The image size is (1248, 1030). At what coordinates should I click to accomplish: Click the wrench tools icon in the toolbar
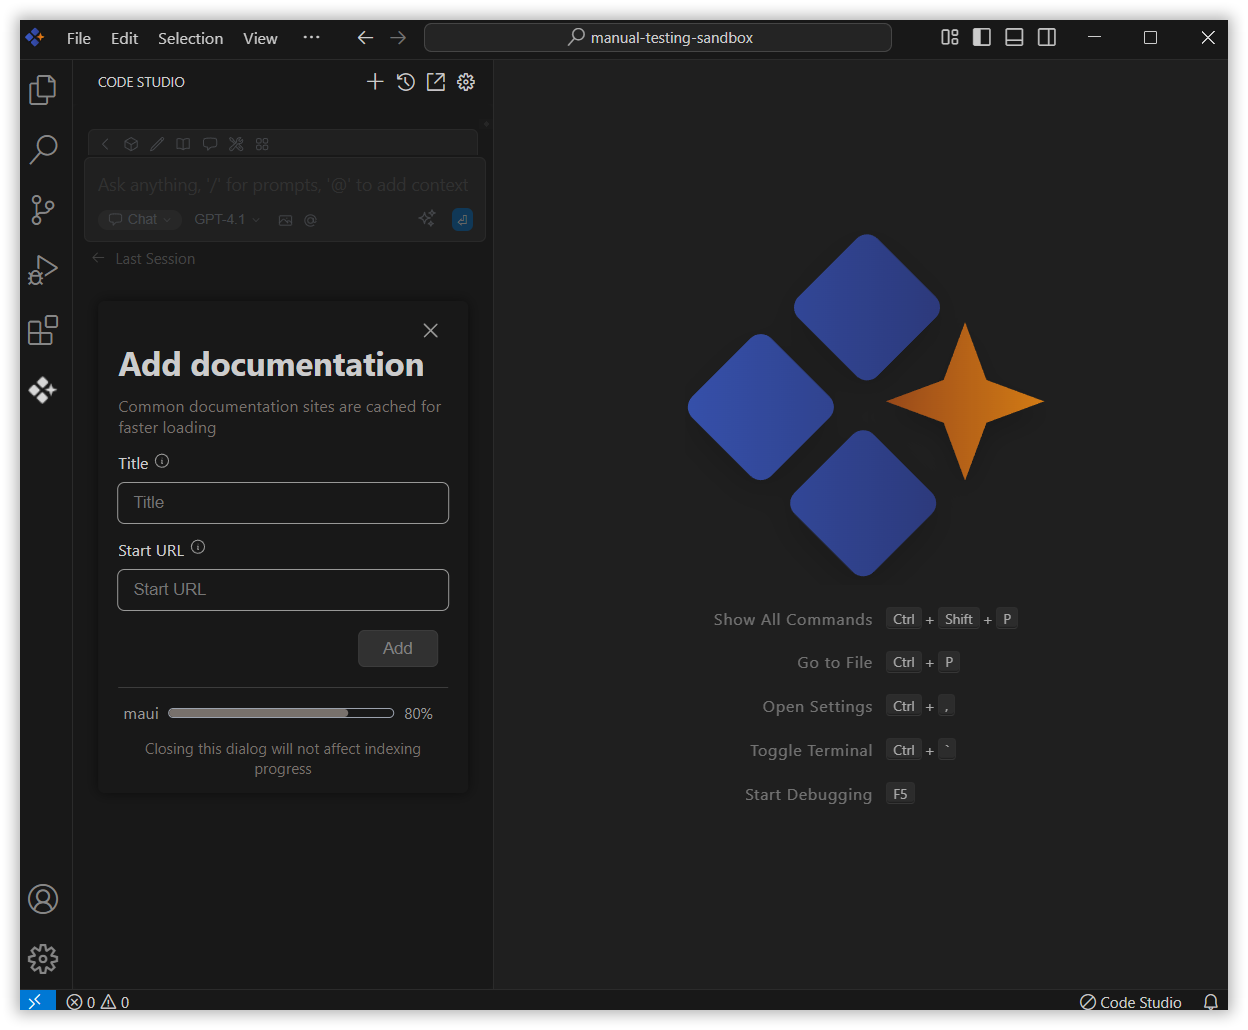coord(236,144)
